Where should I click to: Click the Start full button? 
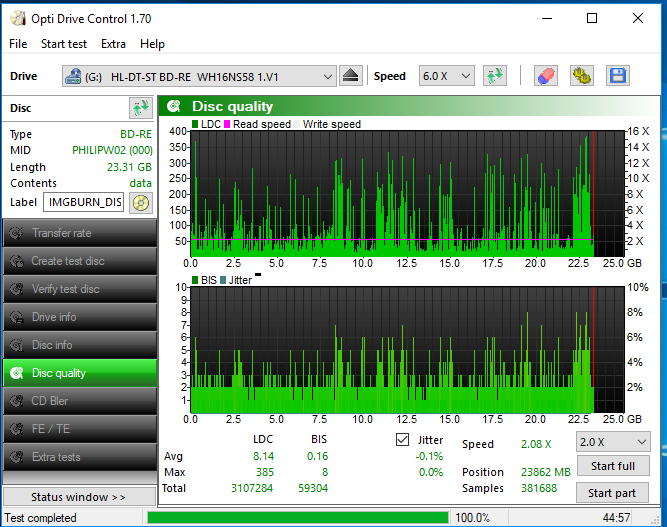(613, 466)
